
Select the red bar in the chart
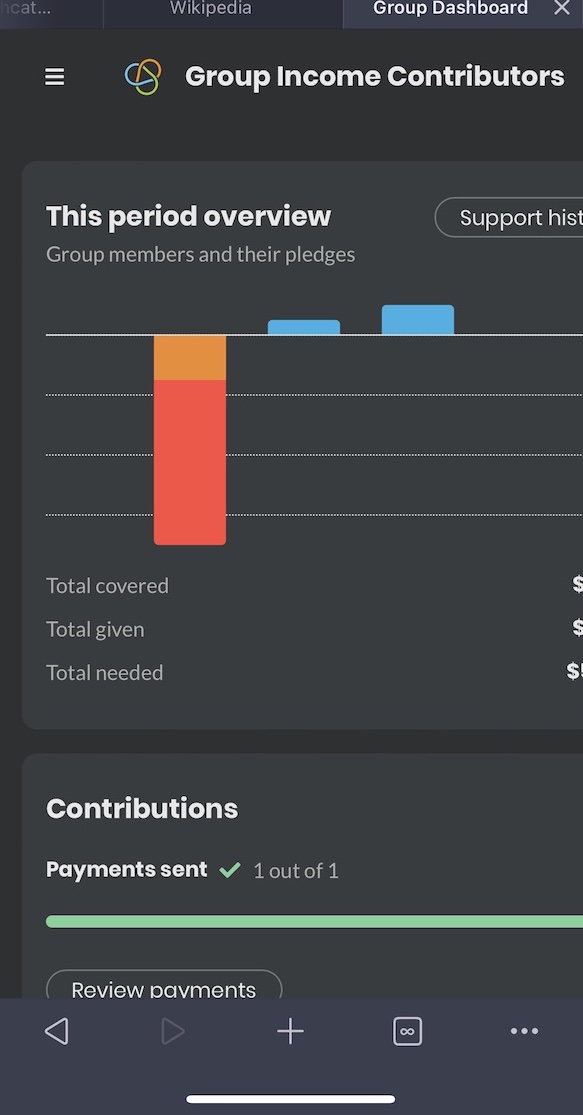[x=190, y=460]
